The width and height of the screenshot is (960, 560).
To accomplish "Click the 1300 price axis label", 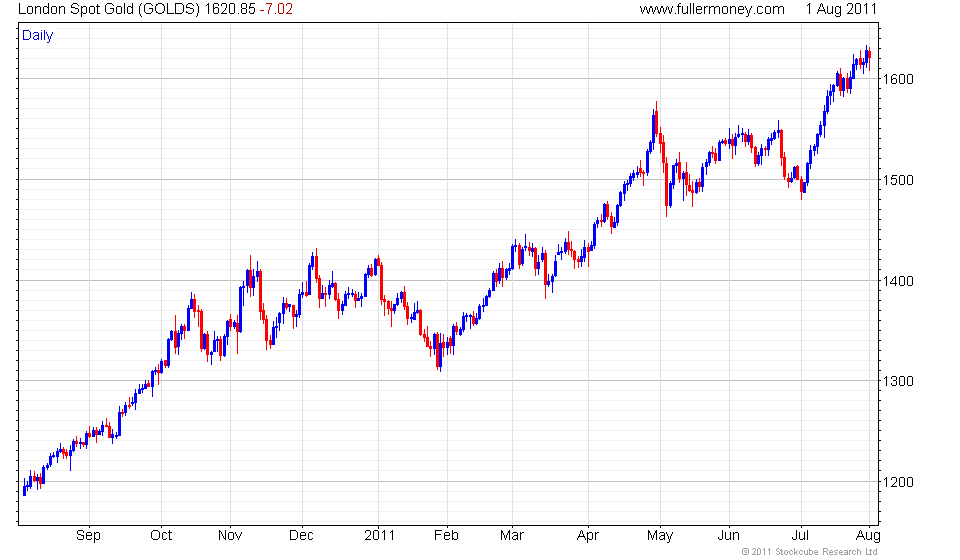I will (x=898, y=381).
